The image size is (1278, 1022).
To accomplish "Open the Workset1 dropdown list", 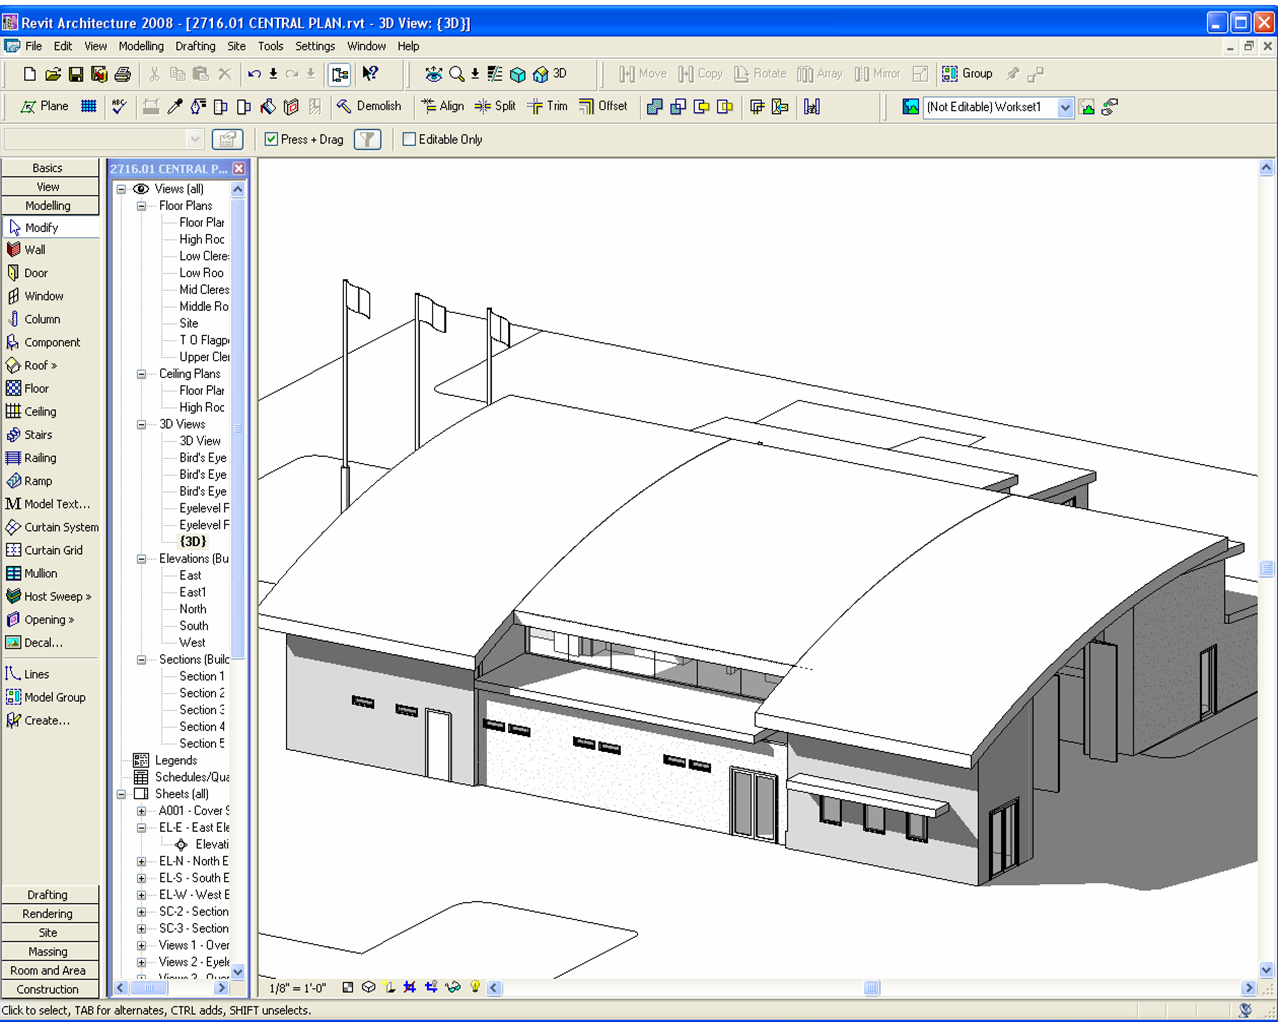I will coord(1065,107).
